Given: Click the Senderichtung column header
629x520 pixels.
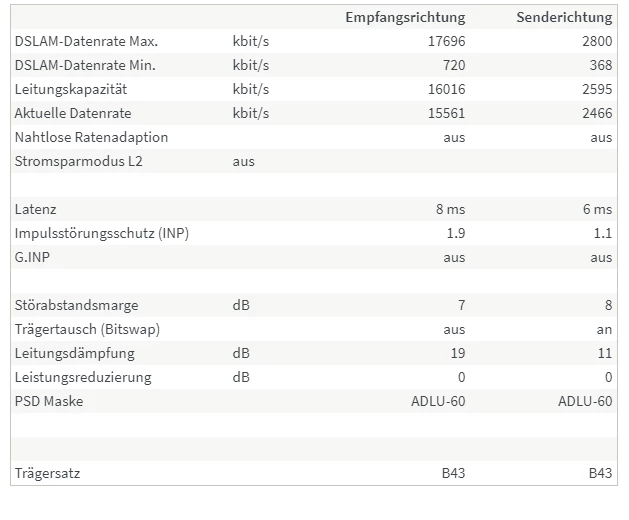Looking at the screenshot, I should [564, 17].
